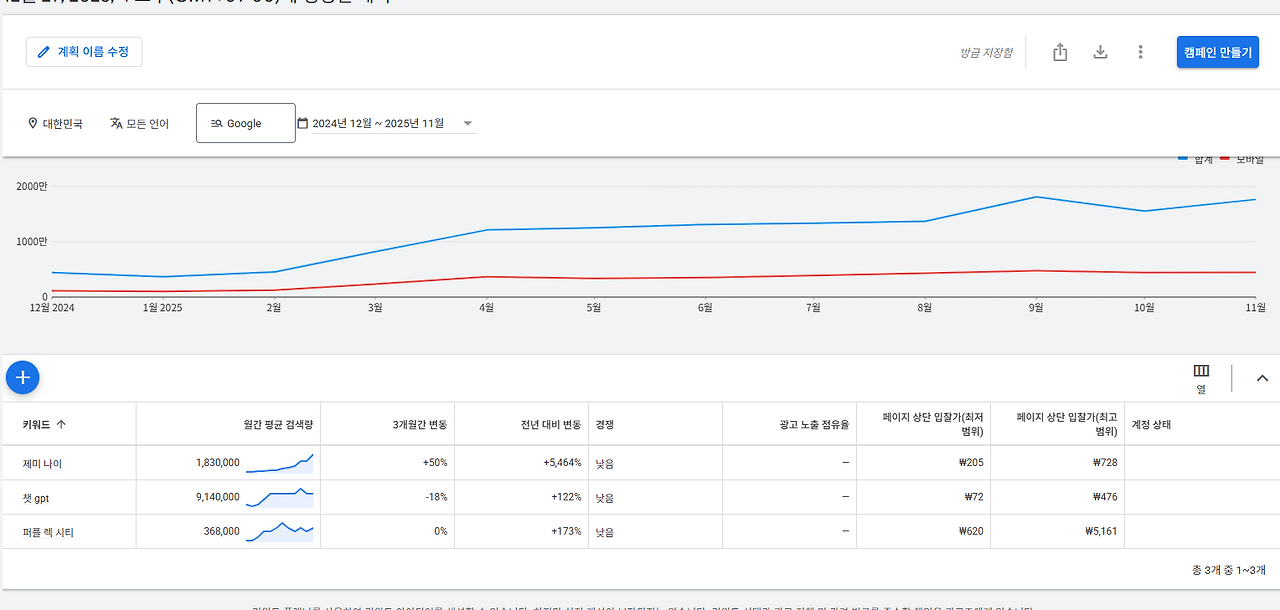Click the blue 합계 legend swatch
This screenshot has height=610, width=1280.
1184,159
